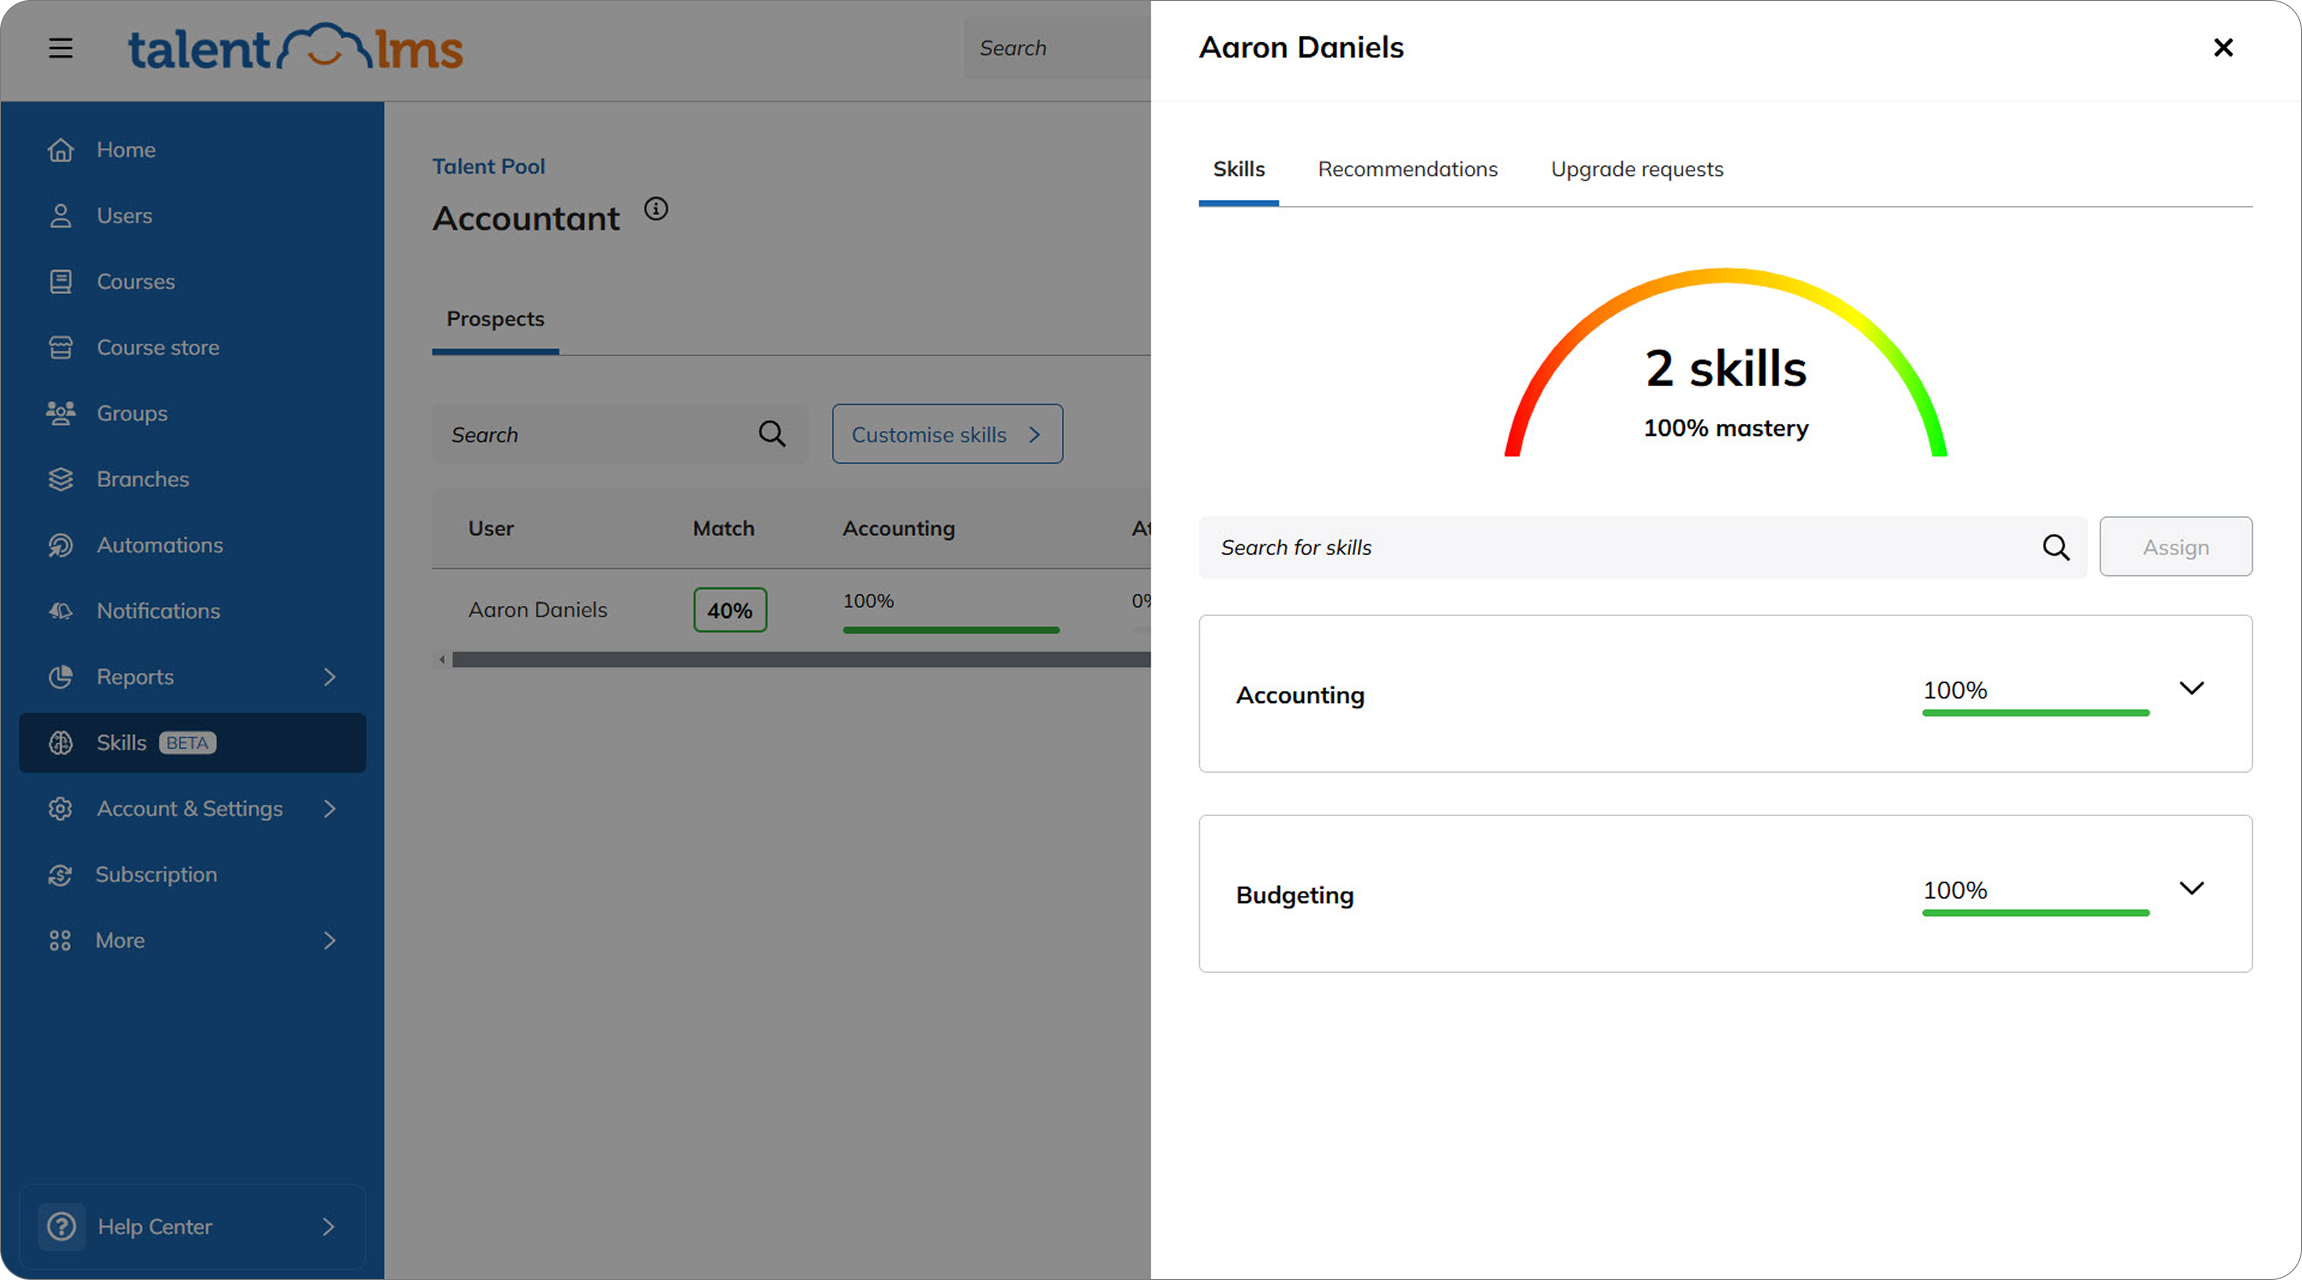
Task: Click the Branches layers icon
Action: tap(61, 480)
